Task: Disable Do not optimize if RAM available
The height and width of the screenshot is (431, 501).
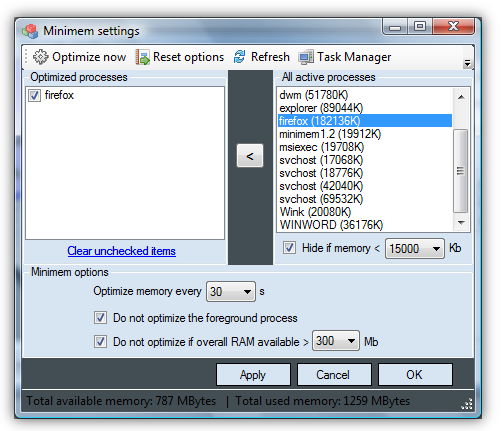Action: point(100,342)
